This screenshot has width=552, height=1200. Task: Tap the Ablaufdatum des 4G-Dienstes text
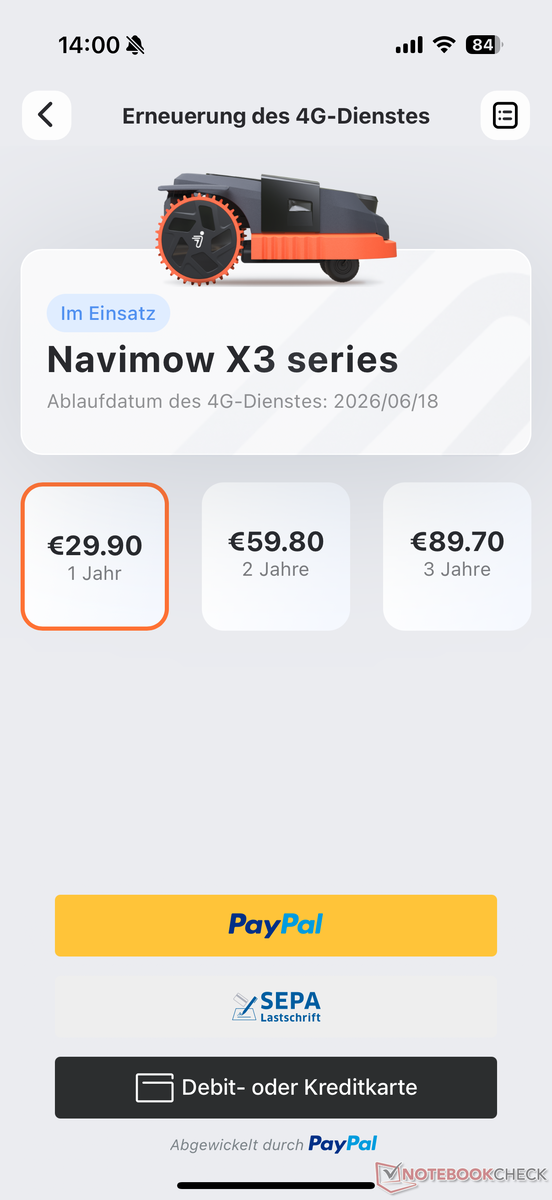243,402
